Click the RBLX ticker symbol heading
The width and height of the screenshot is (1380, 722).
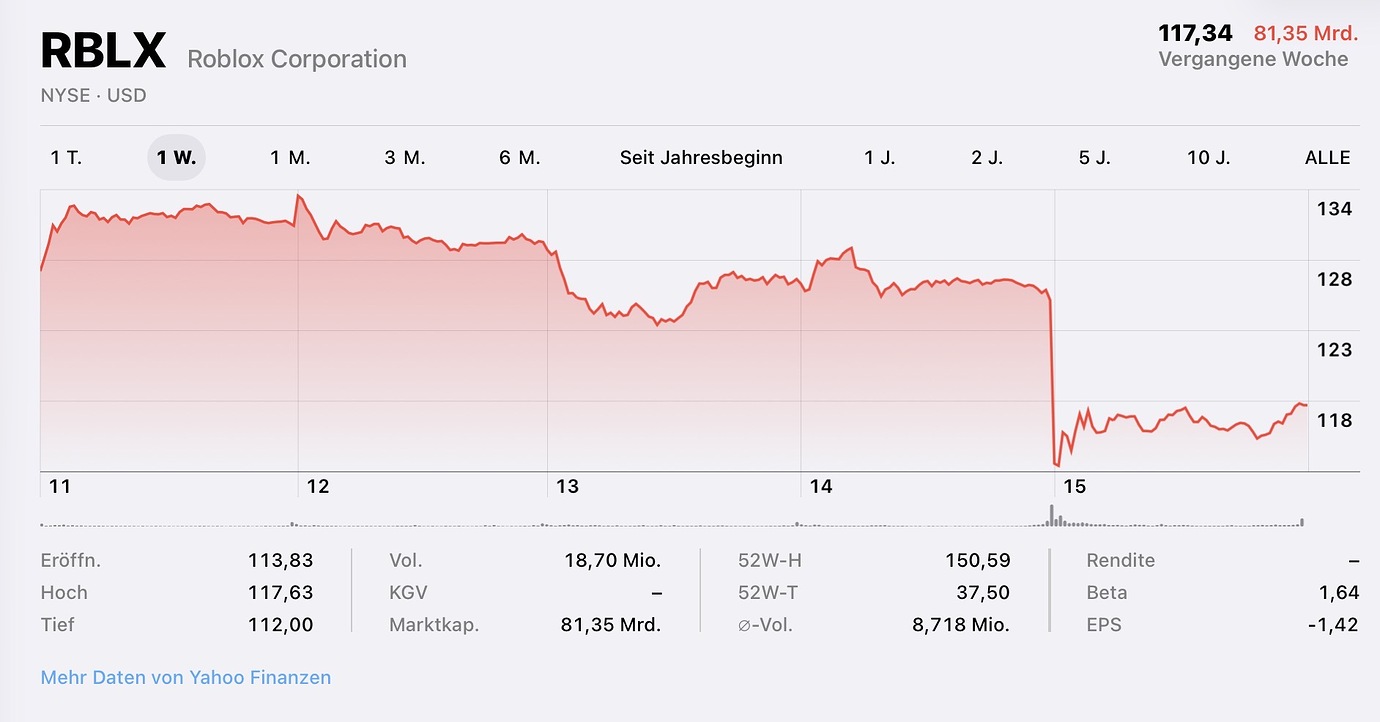(x=103, y=52)
